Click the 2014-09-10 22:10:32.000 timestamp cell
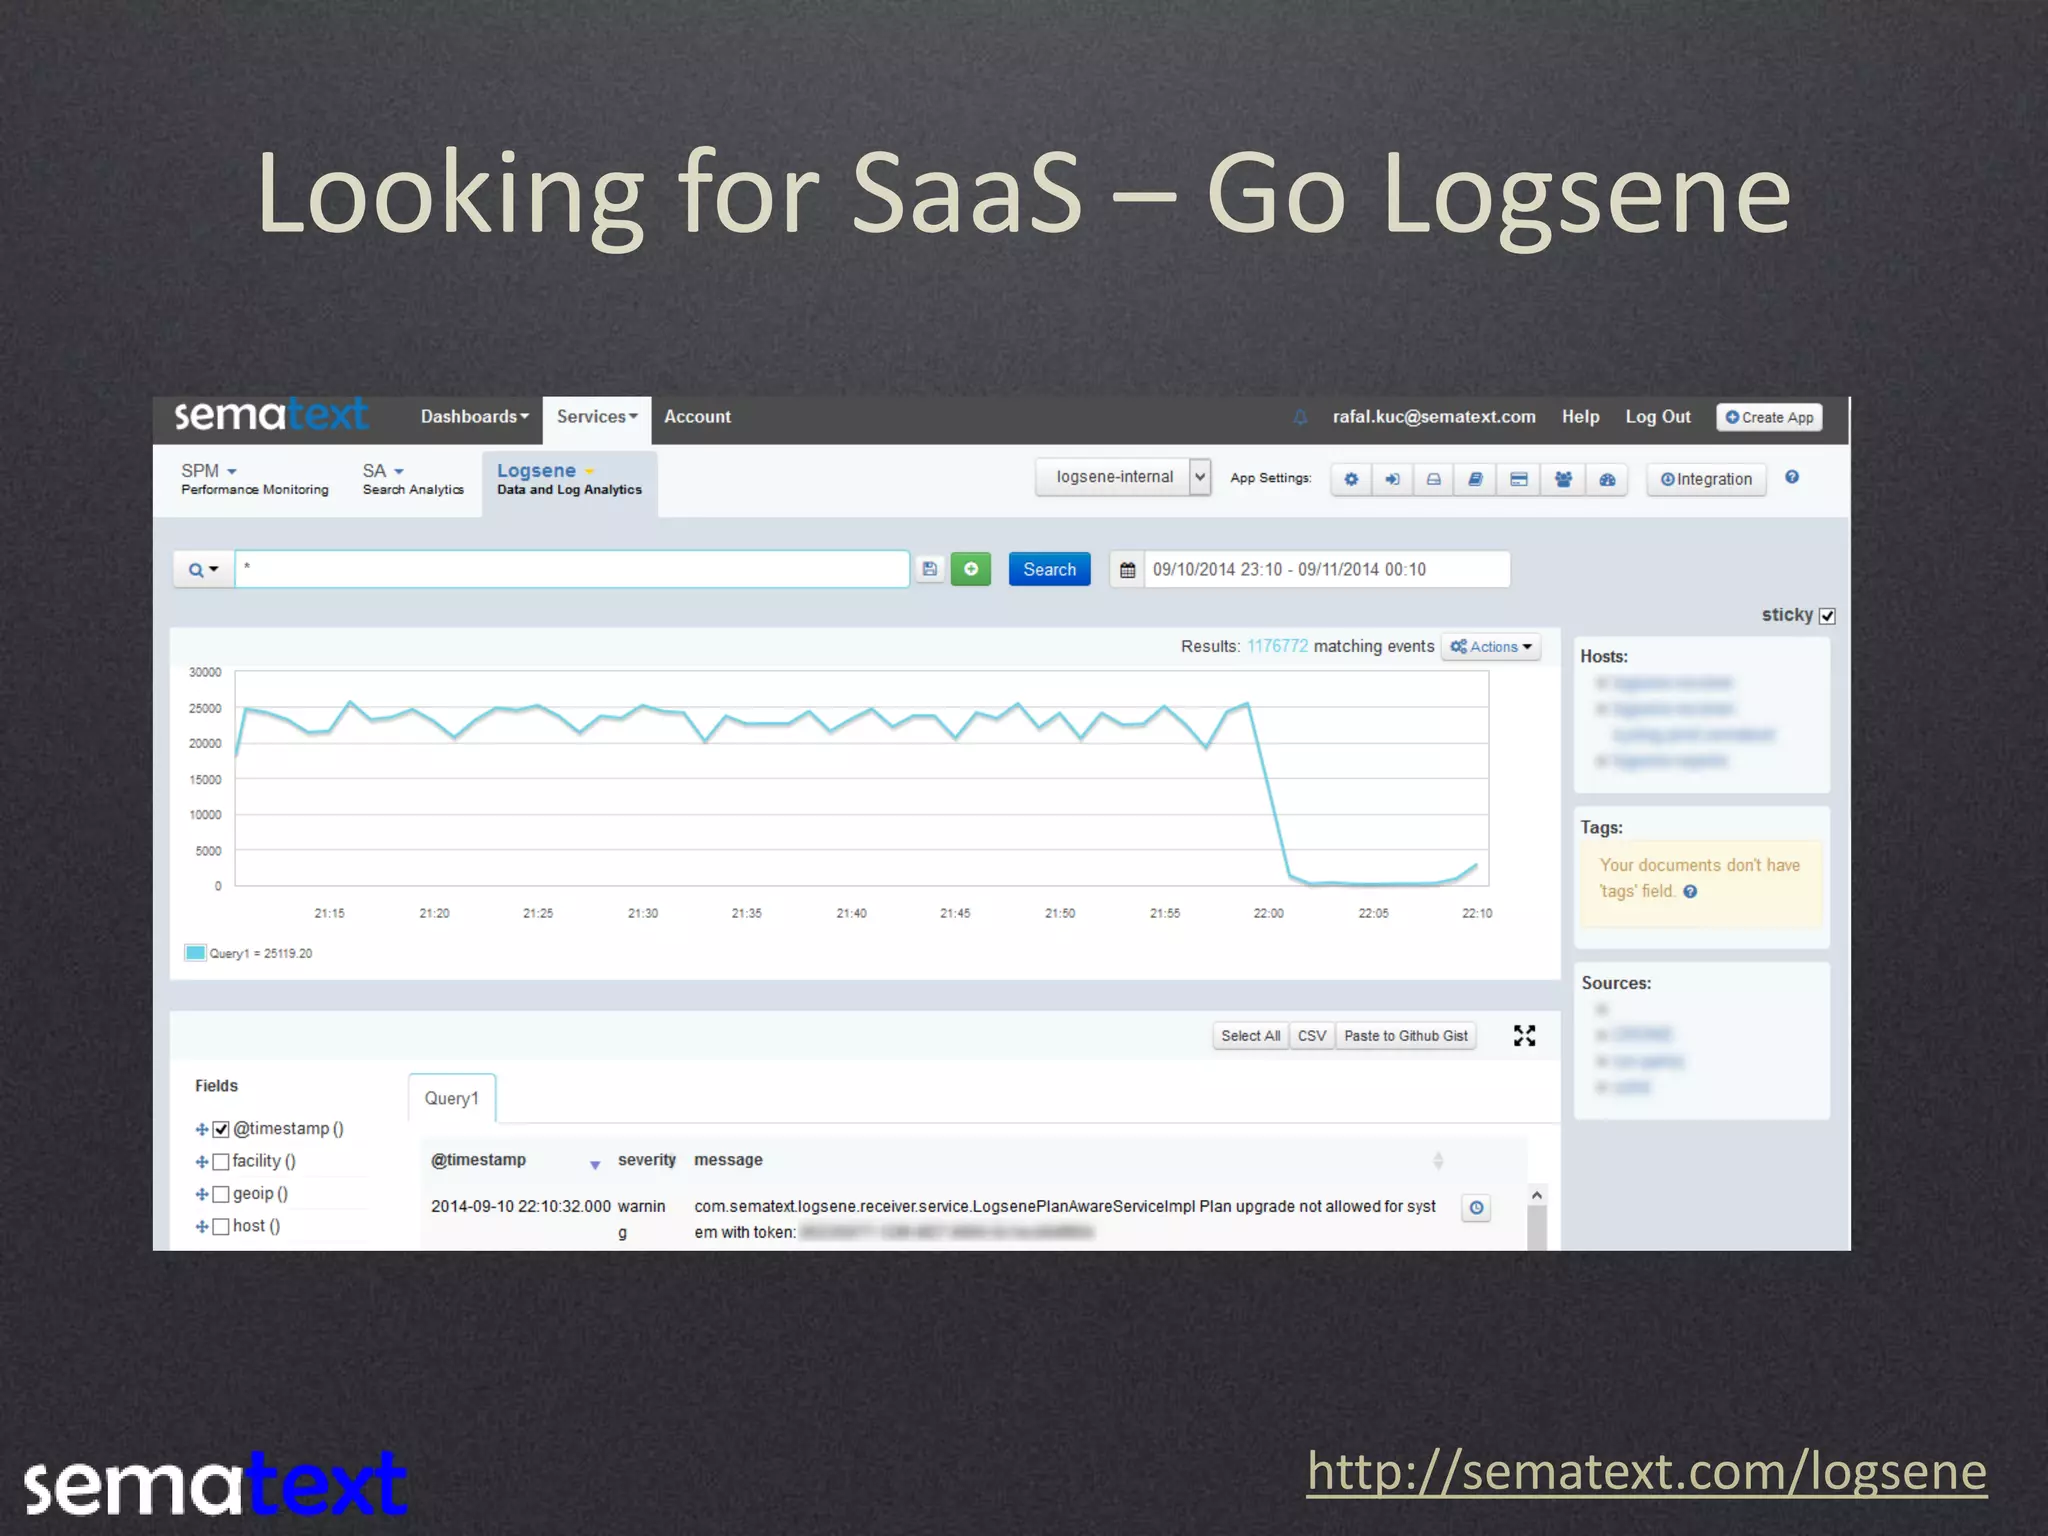Viewport: 2048px width, 1536px height. coord(520,1206)
